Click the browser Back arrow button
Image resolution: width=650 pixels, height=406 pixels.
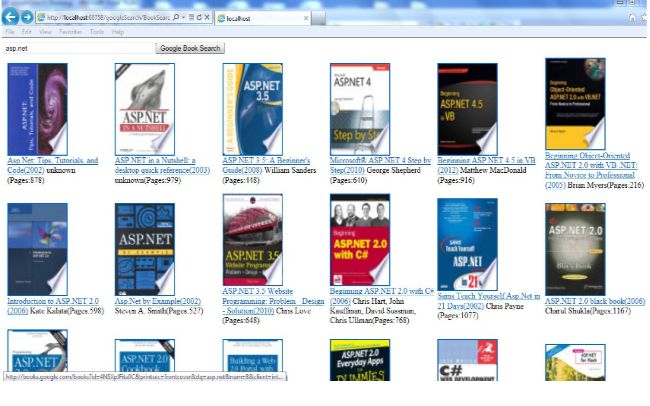click(10, 17)
